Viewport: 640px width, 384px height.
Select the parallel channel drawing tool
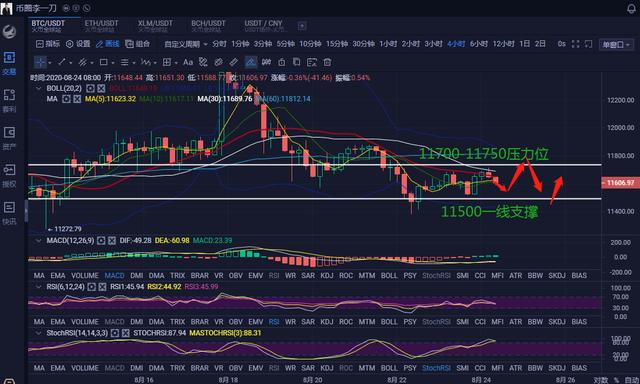click(x=82, y=62)
